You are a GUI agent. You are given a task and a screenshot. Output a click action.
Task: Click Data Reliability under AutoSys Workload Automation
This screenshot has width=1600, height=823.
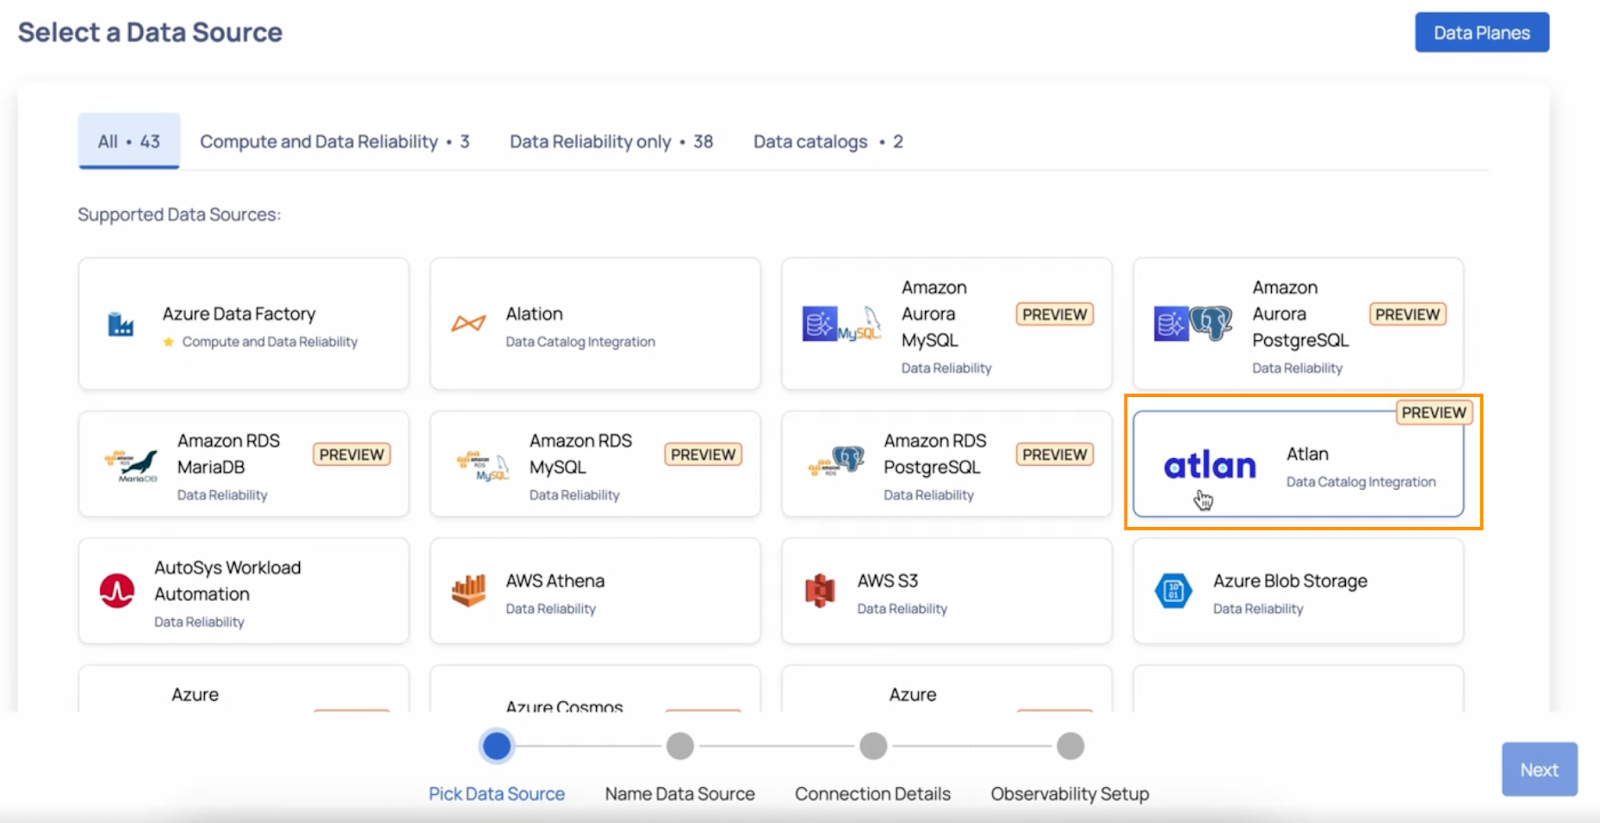click(199, 622)
